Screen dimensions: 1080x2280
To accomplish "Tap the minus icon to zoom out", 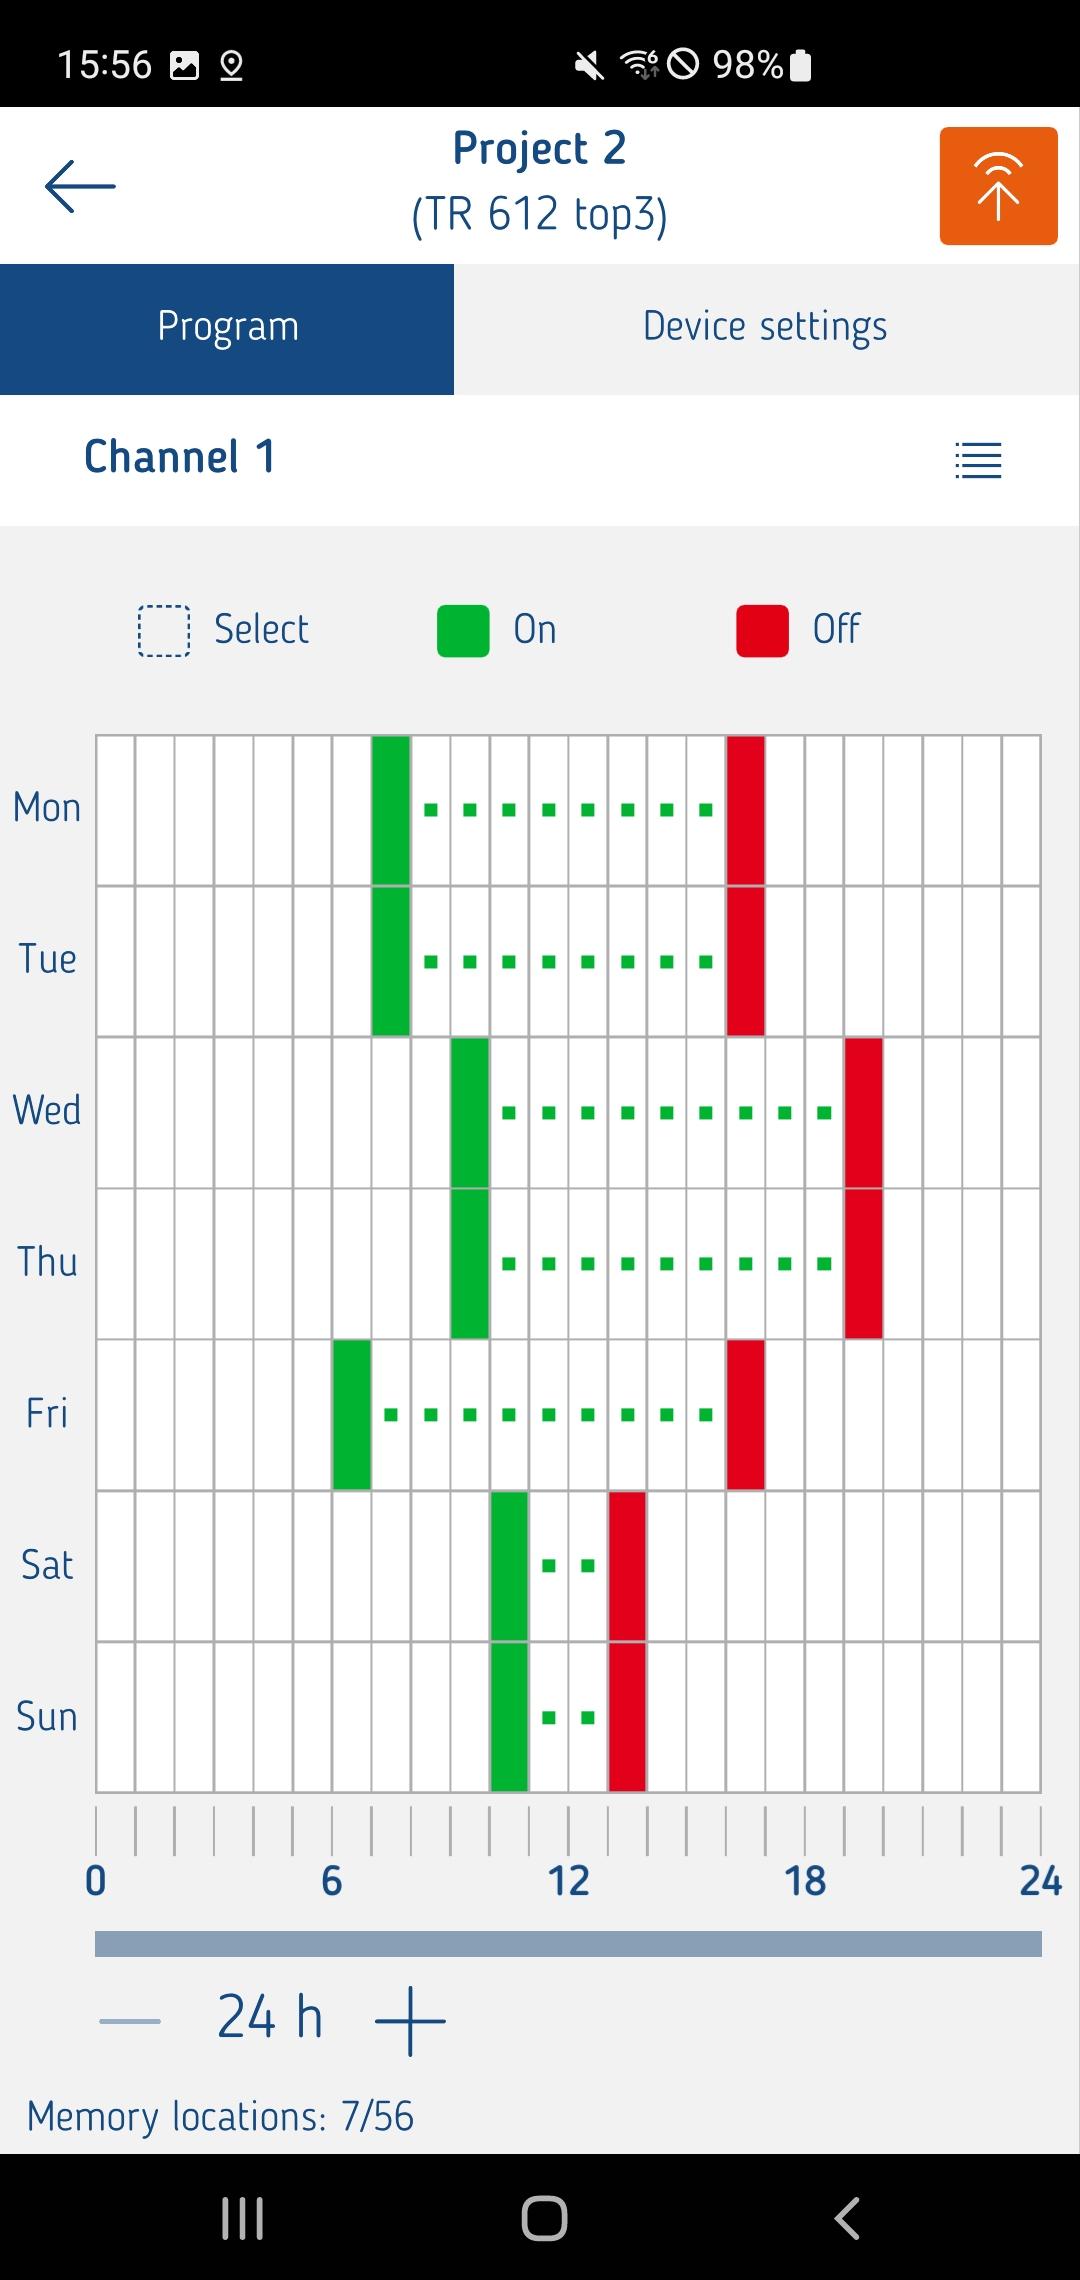I will 130,2020.
